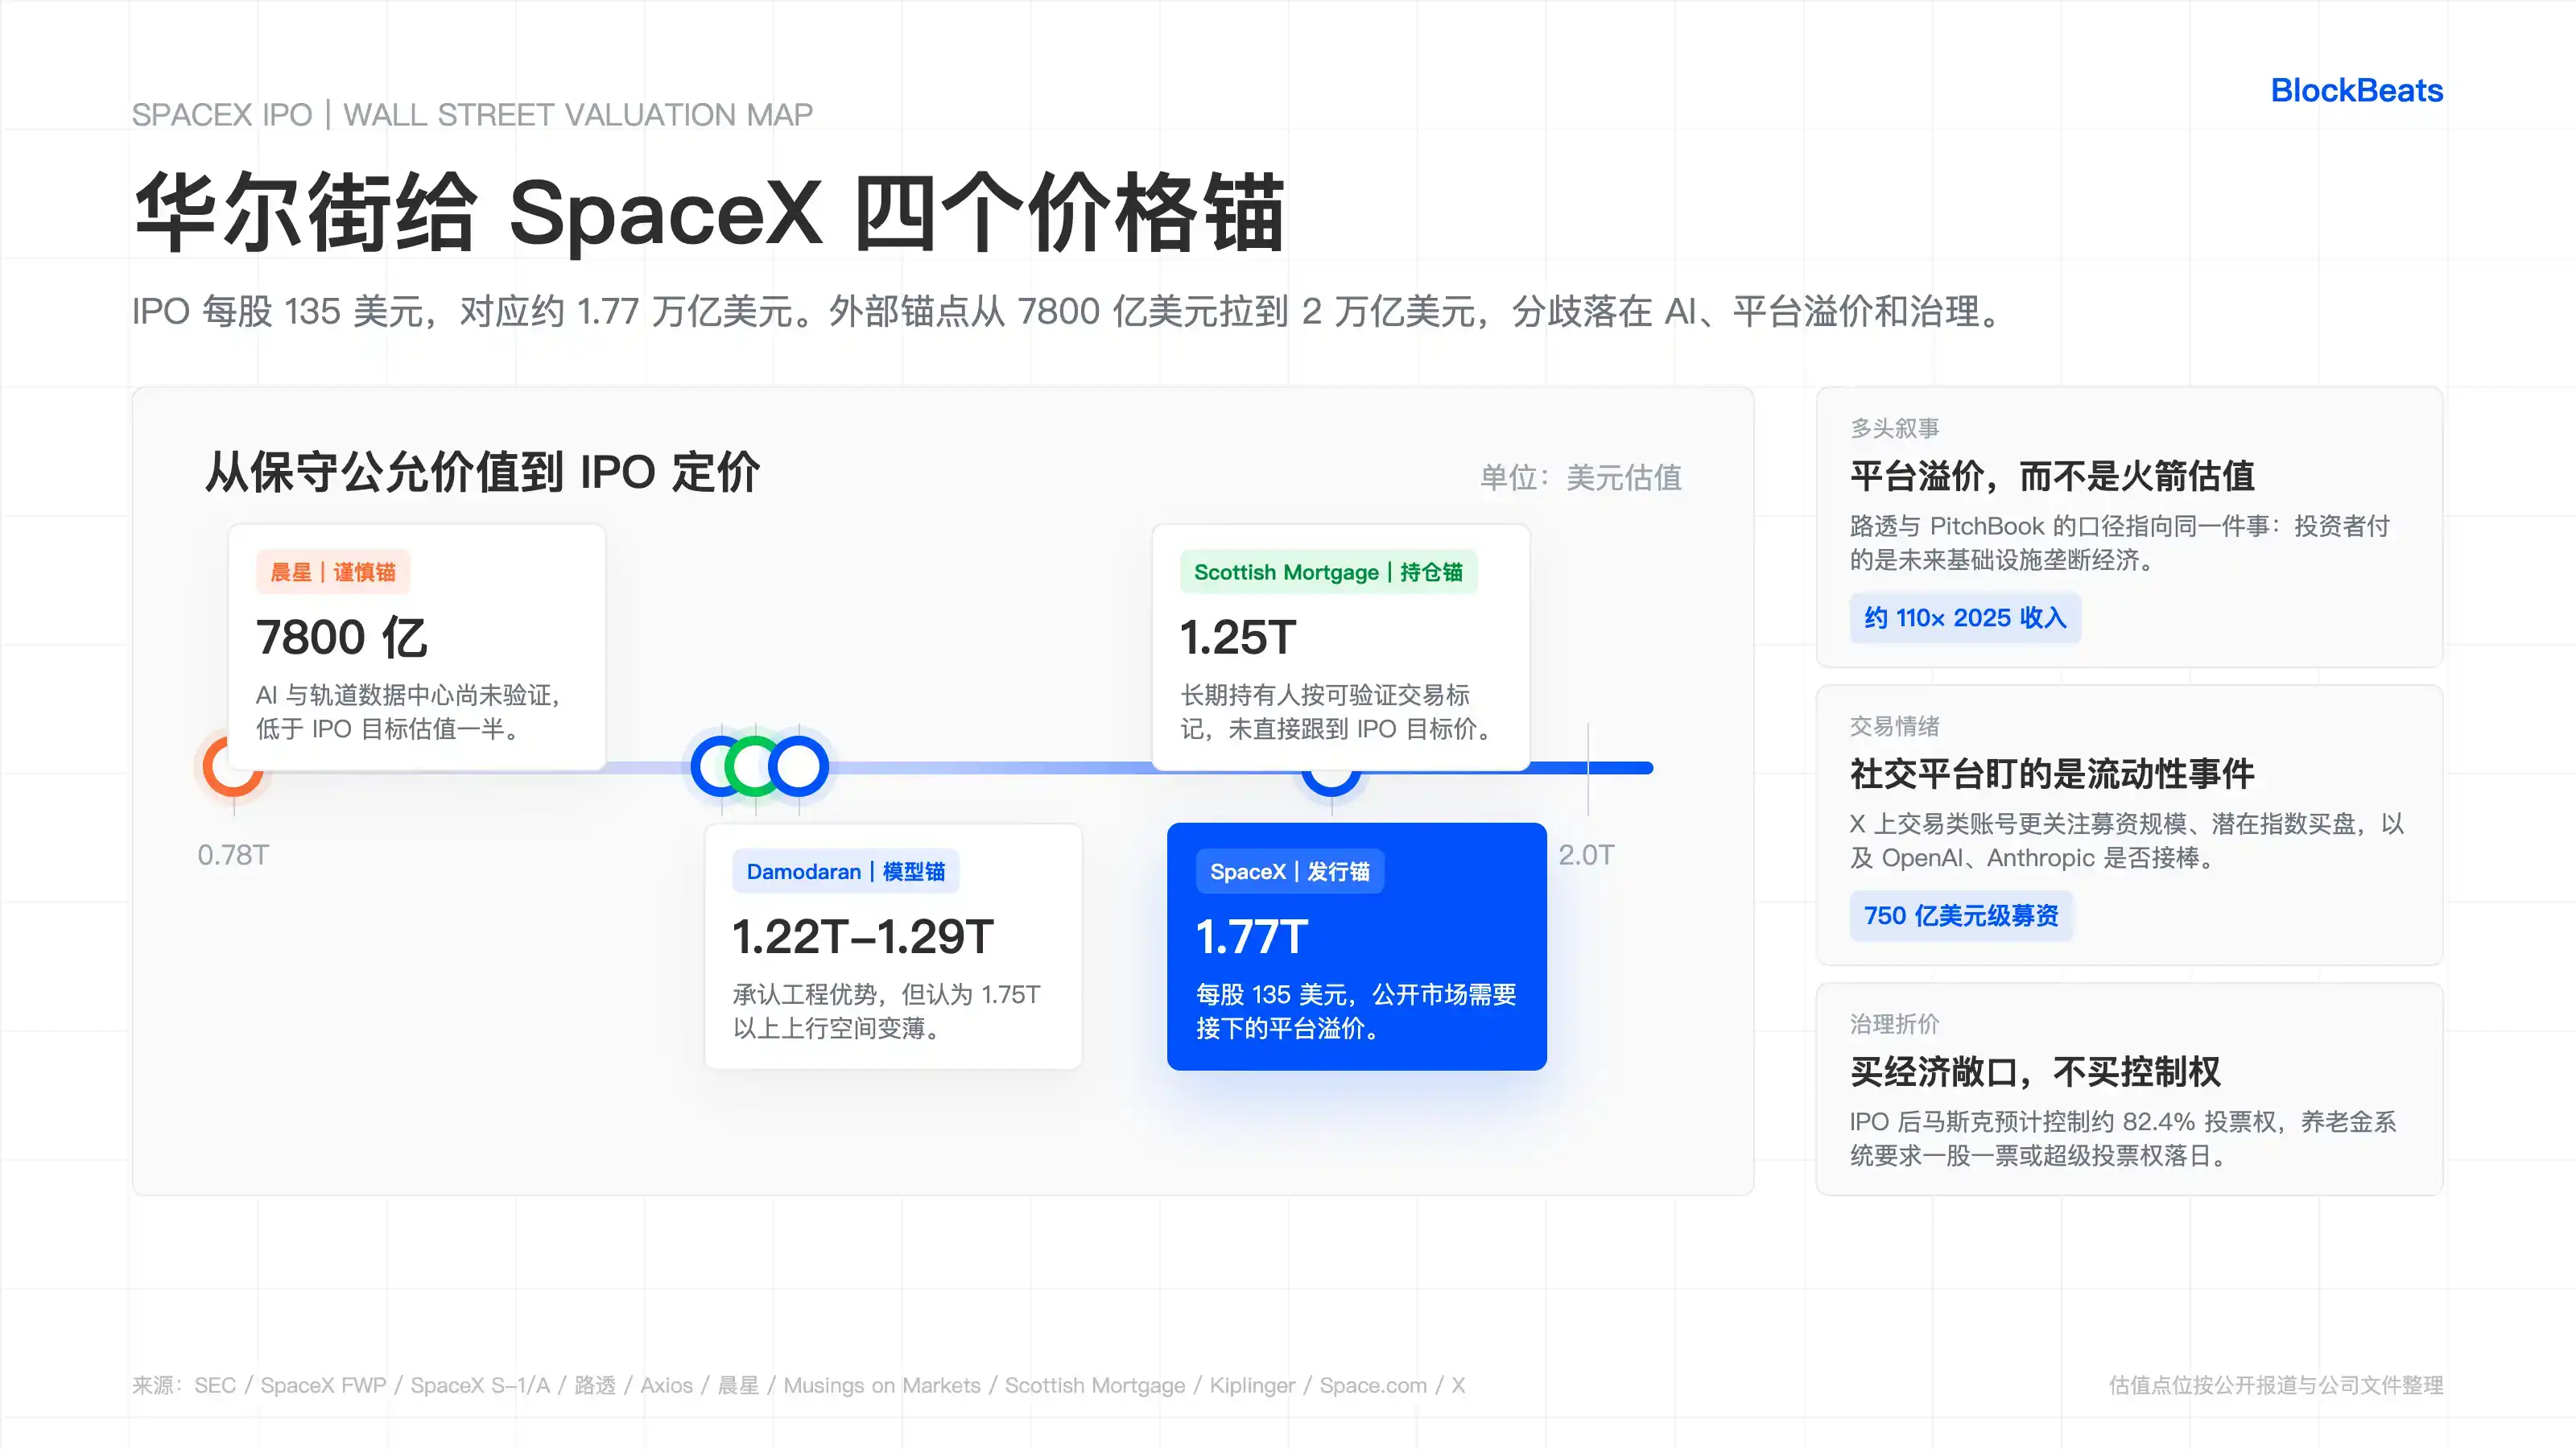The image size is (2576, 1449).
Task: Click the 治理折价 category label
Action: 1895,1024
